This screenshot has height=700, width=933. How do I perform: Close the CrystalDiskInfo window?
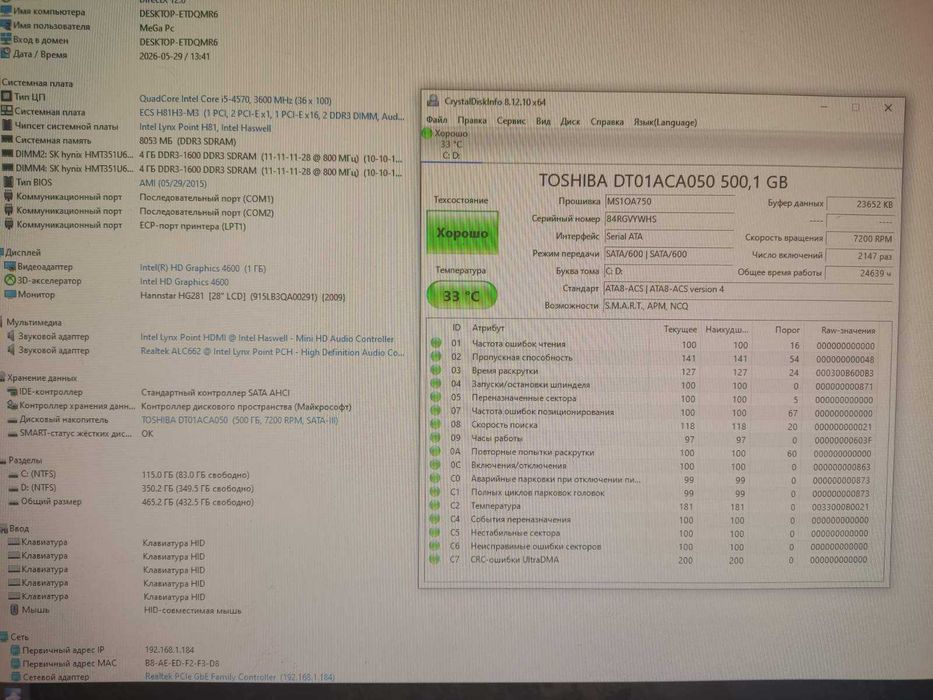point(888,108)
